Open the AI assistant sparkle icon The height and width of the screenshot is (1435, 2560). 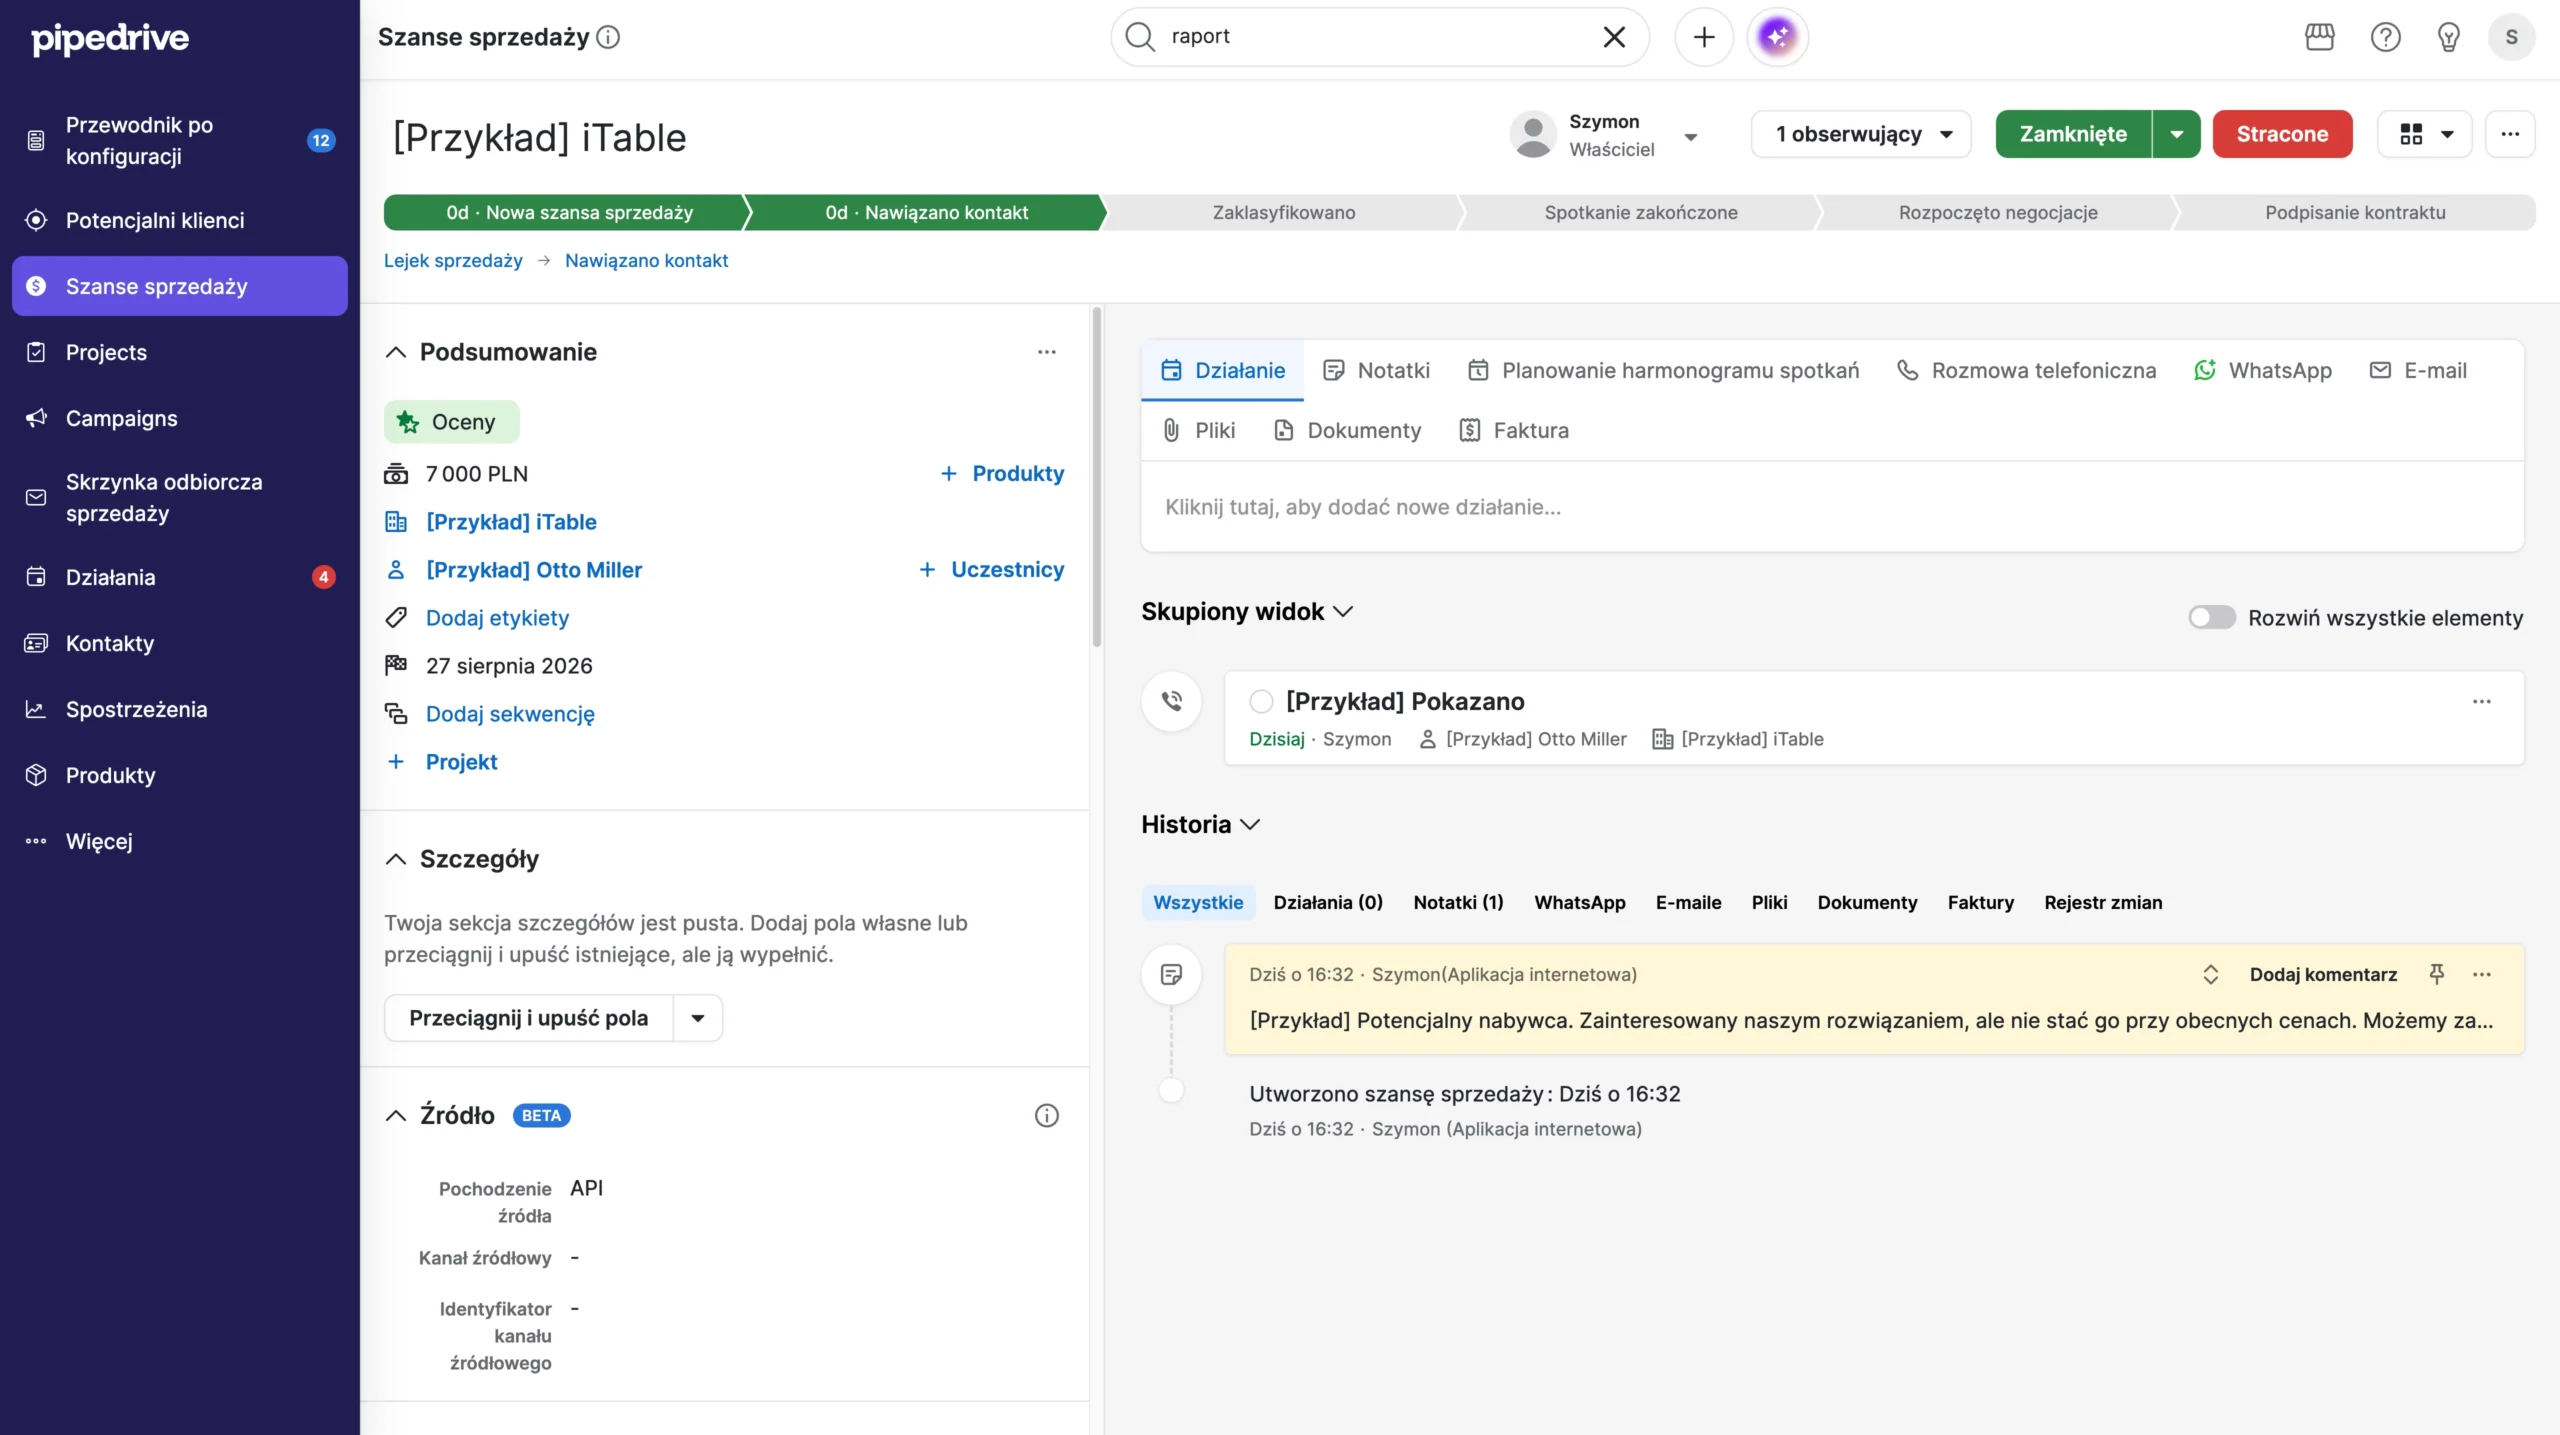[1777, 37]
